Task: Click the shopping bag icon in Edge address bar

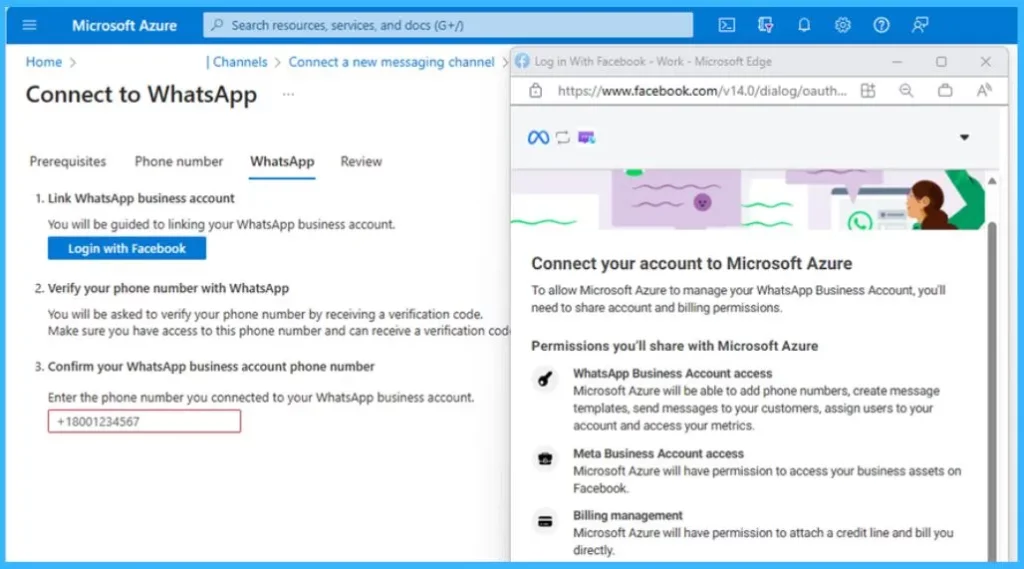Action: pos(945,91)
